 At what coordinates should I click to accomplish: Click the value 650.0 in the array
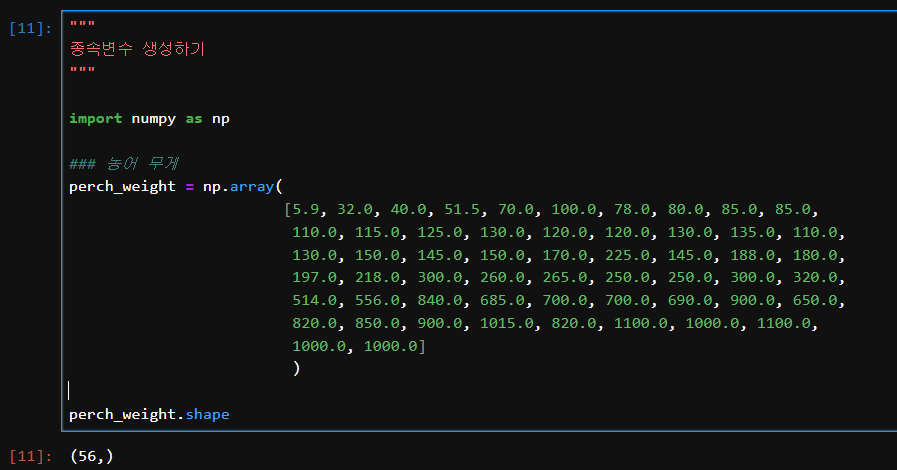815,300
